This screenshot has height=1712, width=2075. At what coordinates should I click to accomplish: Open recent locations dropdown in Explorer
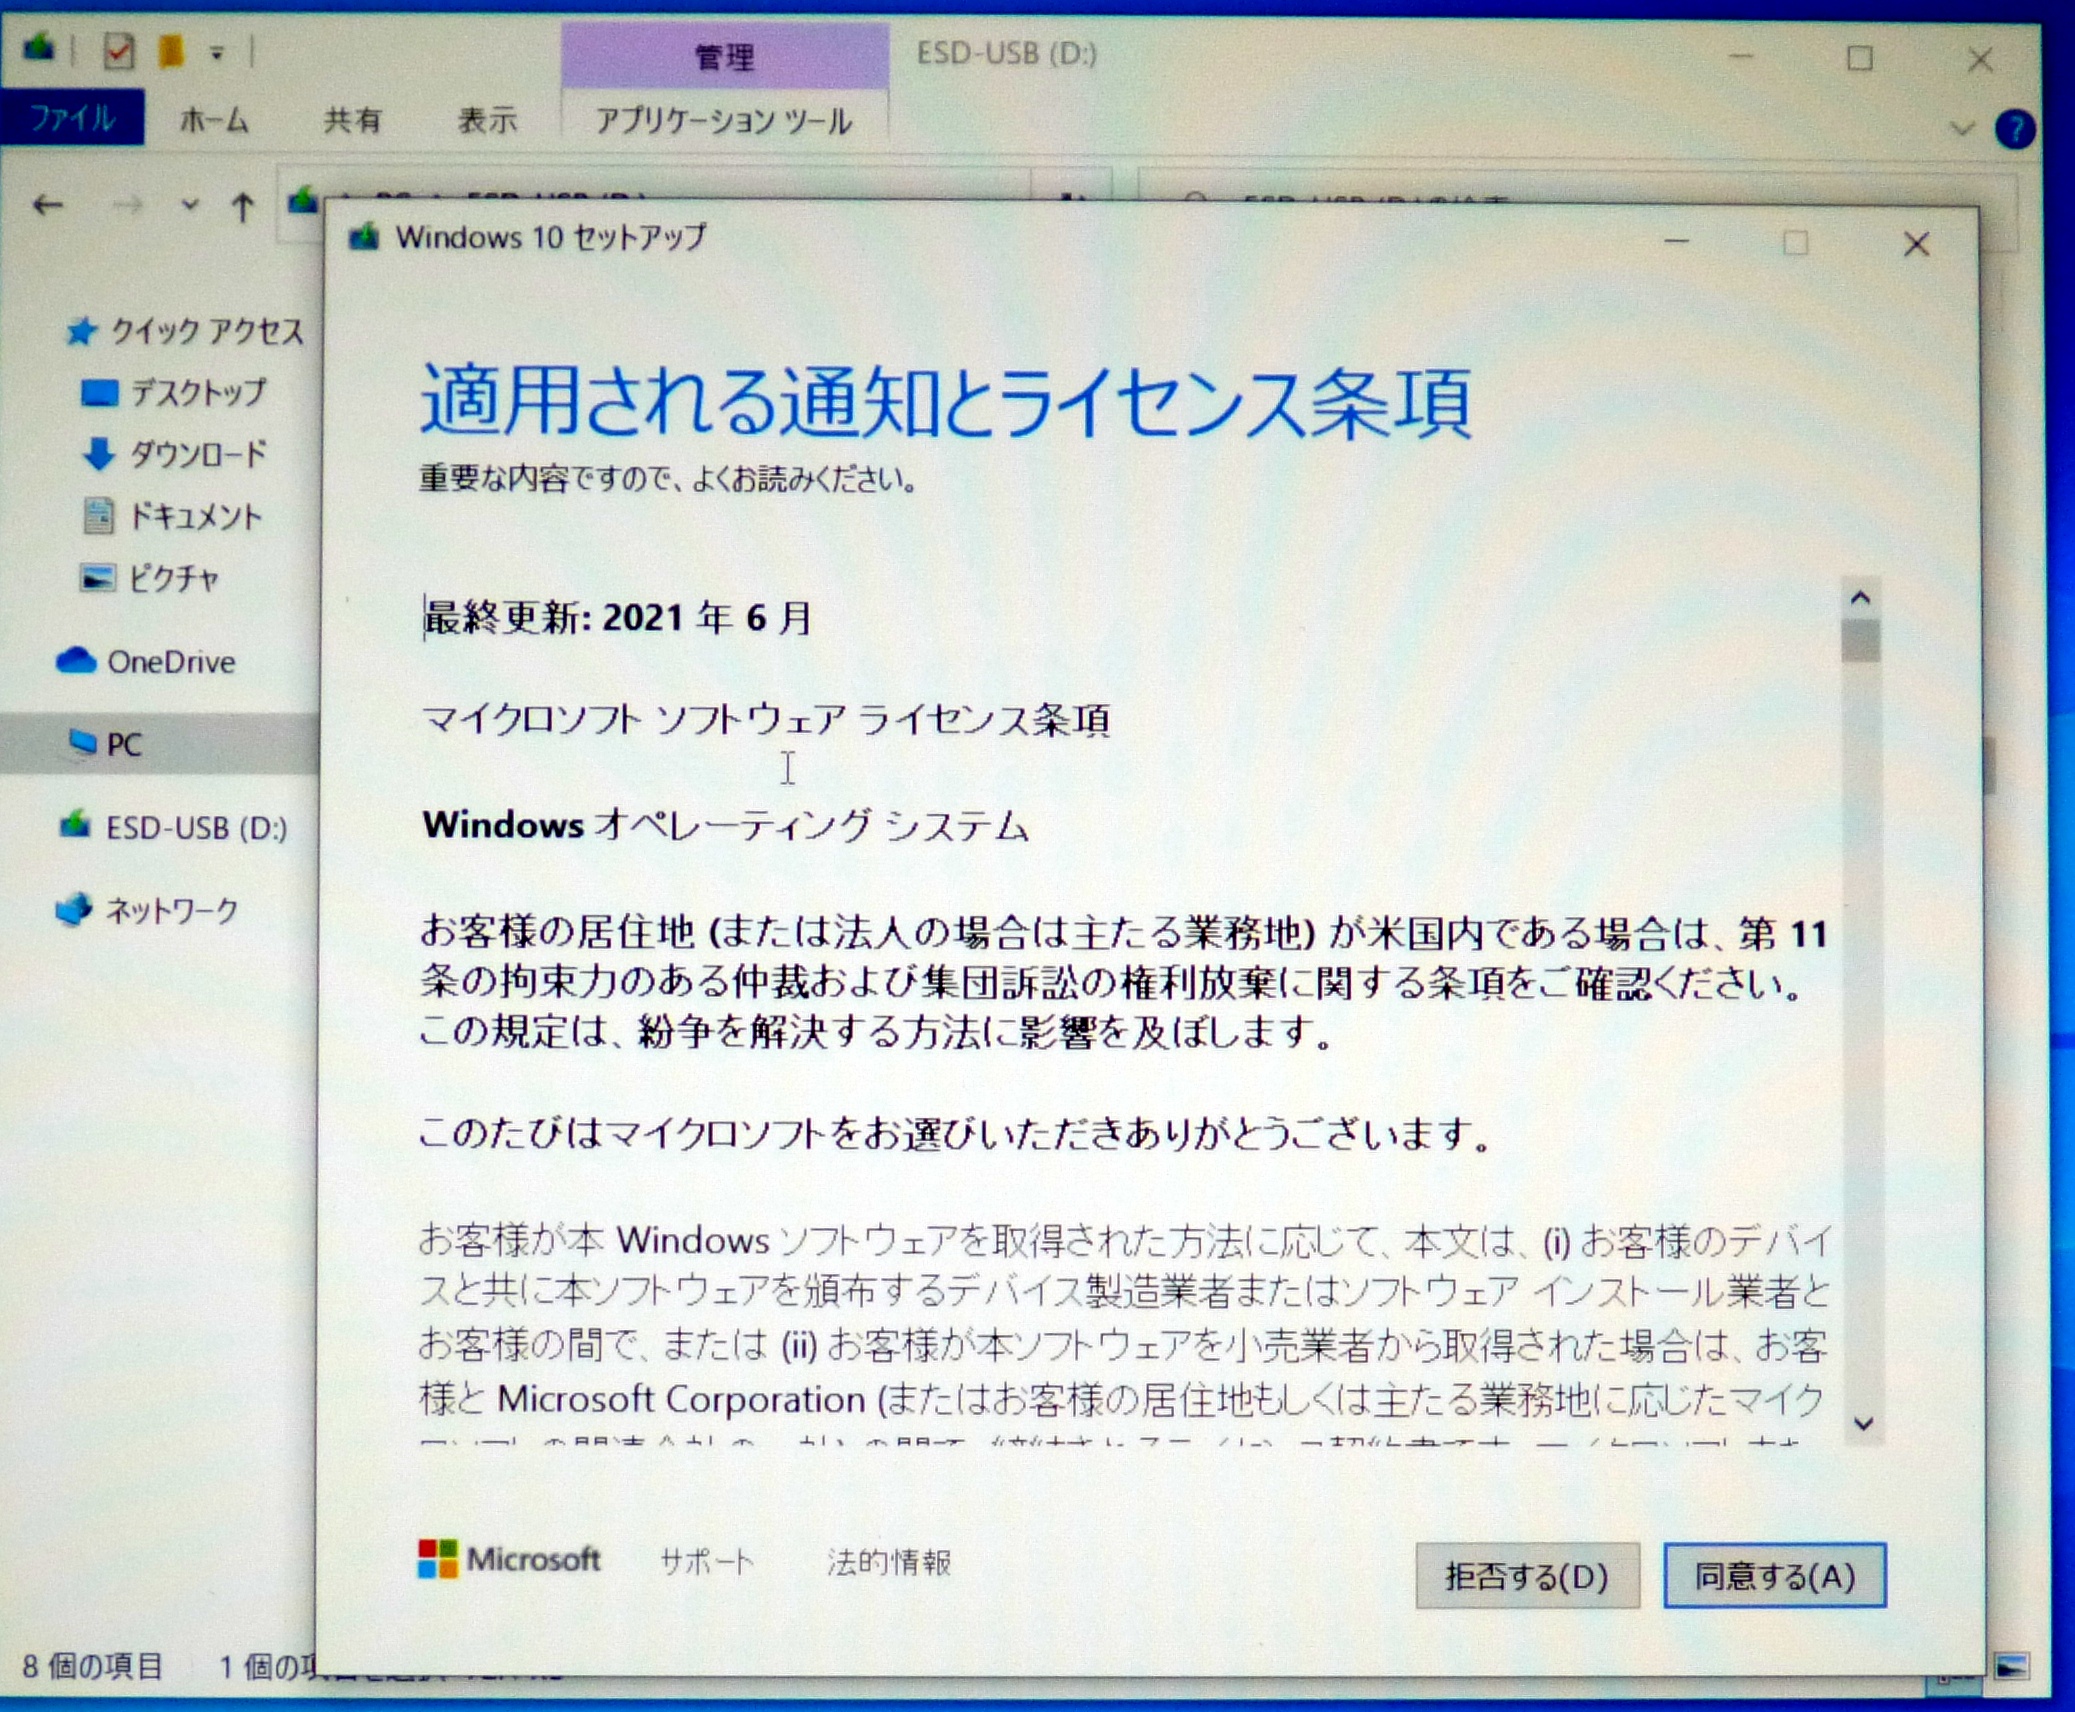click(189, 206)
